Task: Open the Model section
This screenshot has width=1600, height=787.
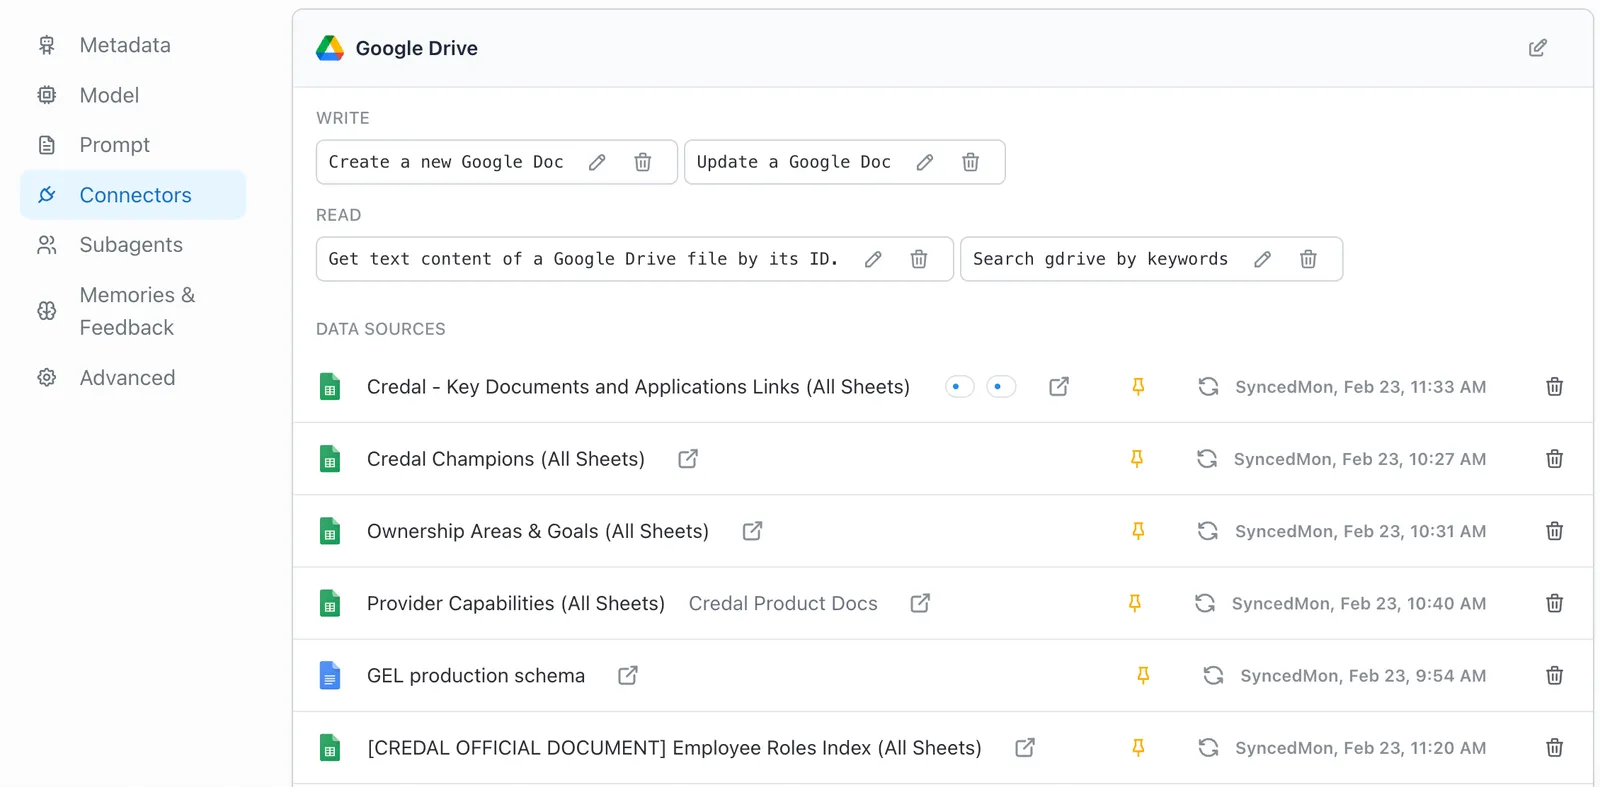Action: click(x=133, y=95)
